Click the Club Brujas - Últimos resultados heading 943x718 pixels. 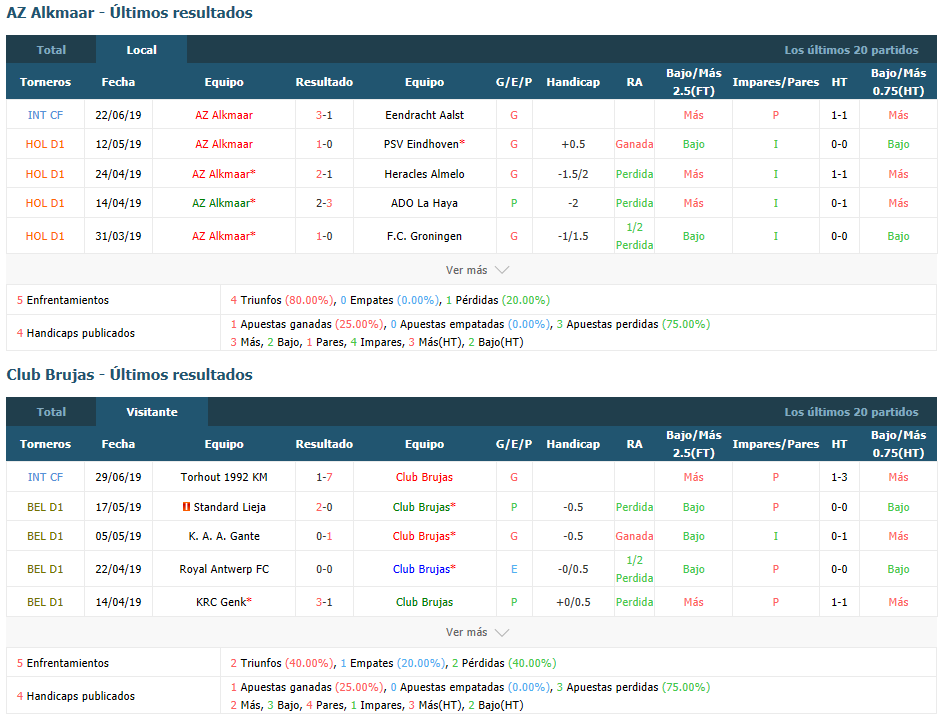[129, 375]
